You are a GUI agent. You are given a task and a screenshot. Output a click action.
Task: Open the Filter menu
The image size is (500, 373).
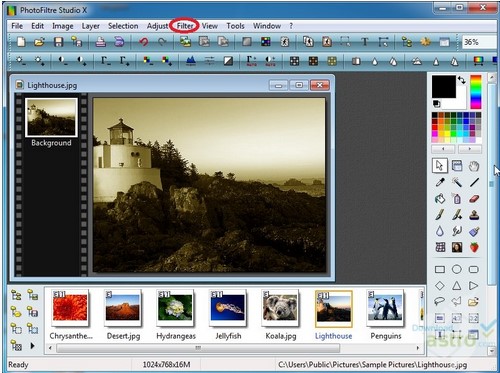pos(185,26)
